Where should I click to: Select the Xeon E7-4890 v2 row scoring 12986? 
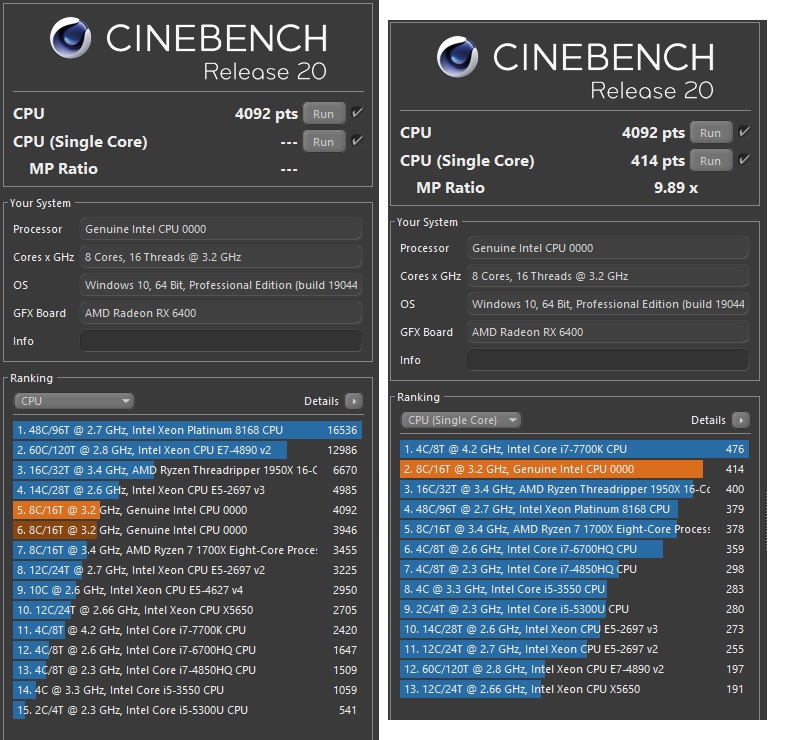(x=187, y=450)
